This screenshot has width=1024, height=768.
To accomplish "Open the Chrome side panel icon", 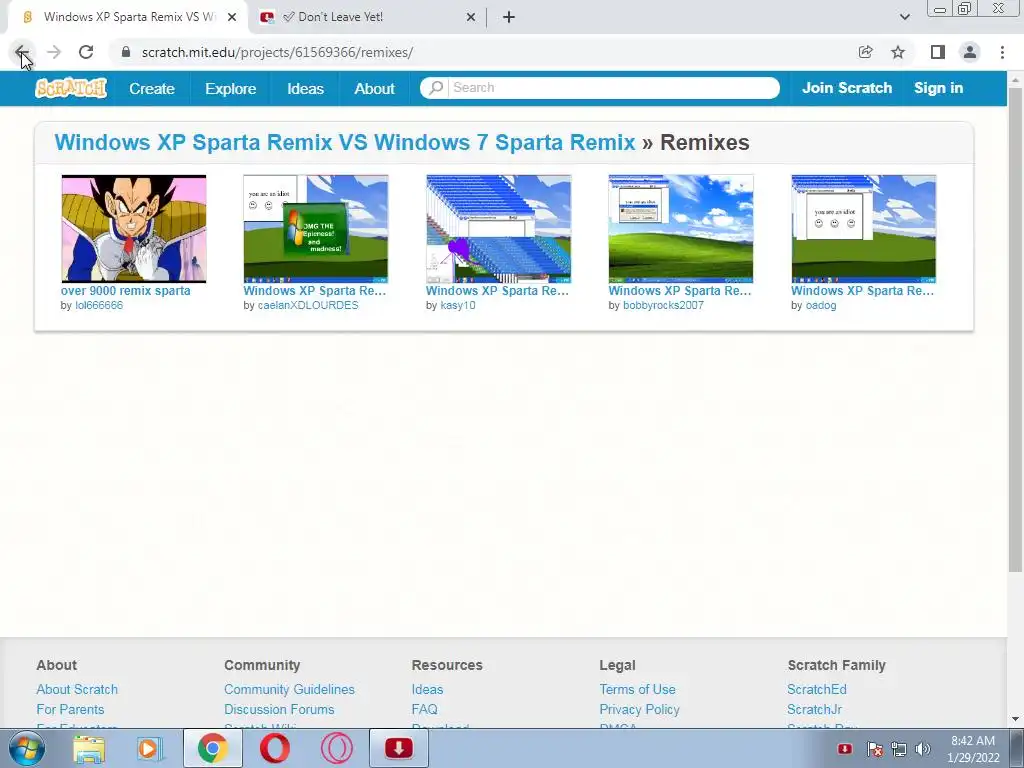I will point(938,52).
